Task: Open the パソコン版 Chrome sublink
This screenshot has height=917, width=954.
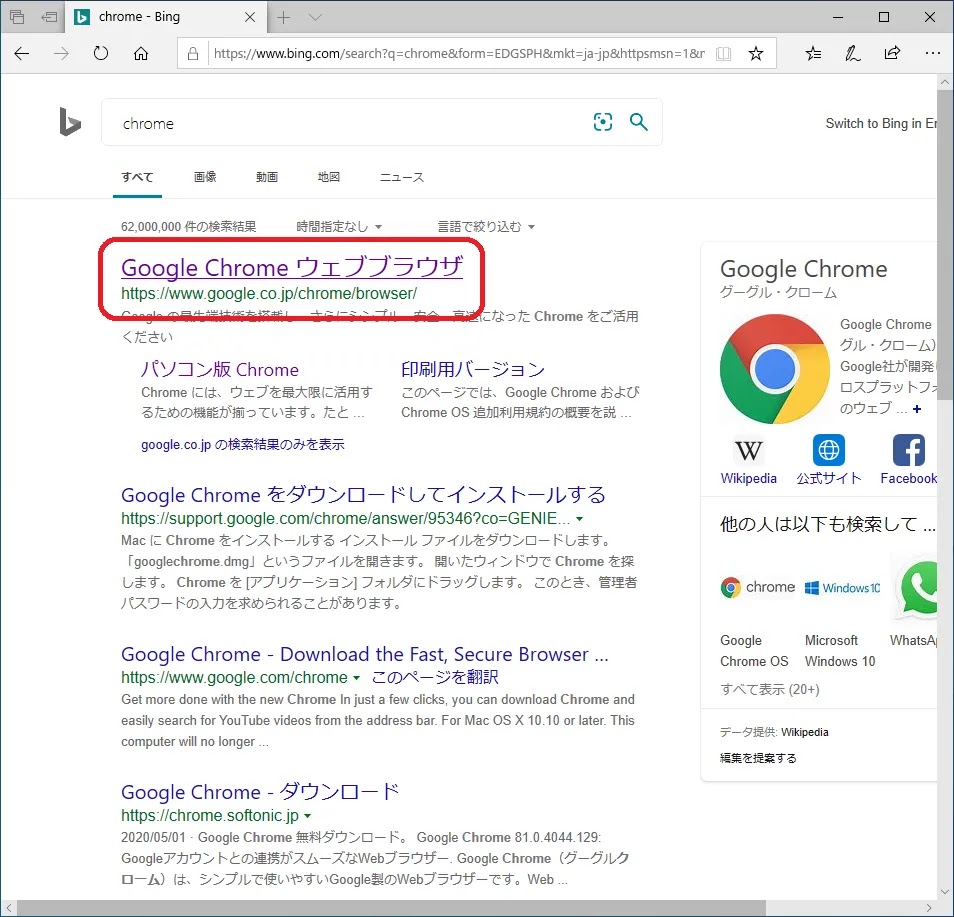Action: click(220, 369)
